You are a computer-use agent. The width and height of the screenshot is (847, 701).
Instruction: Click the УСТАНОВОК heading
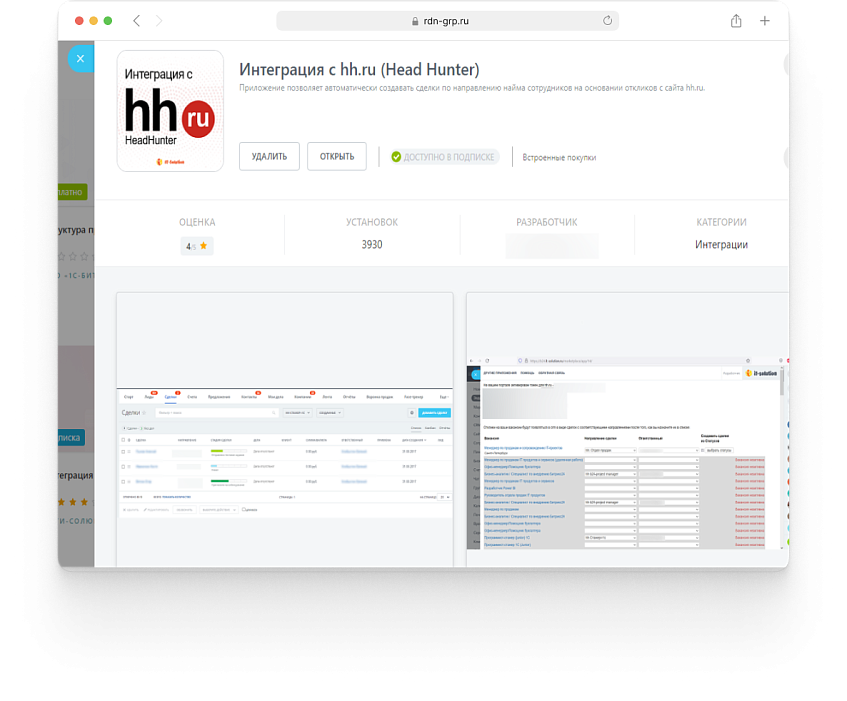coord(372,222)
